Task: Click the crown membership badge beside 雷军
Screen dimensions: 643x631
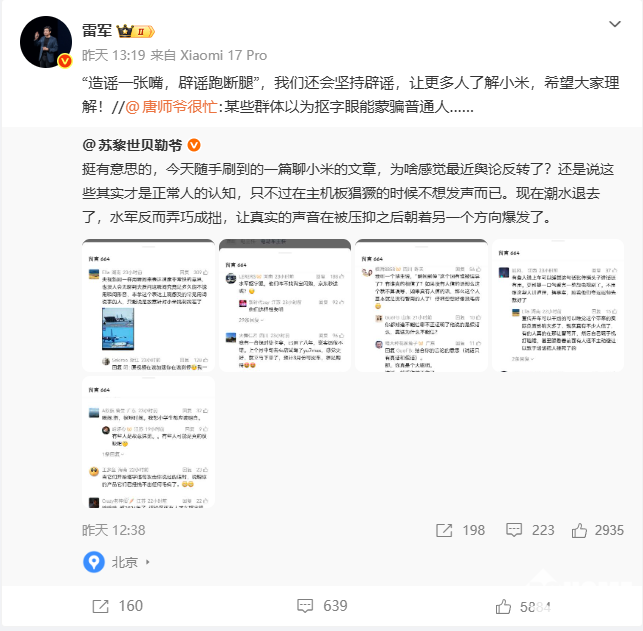Action: (x=136, y=31)
